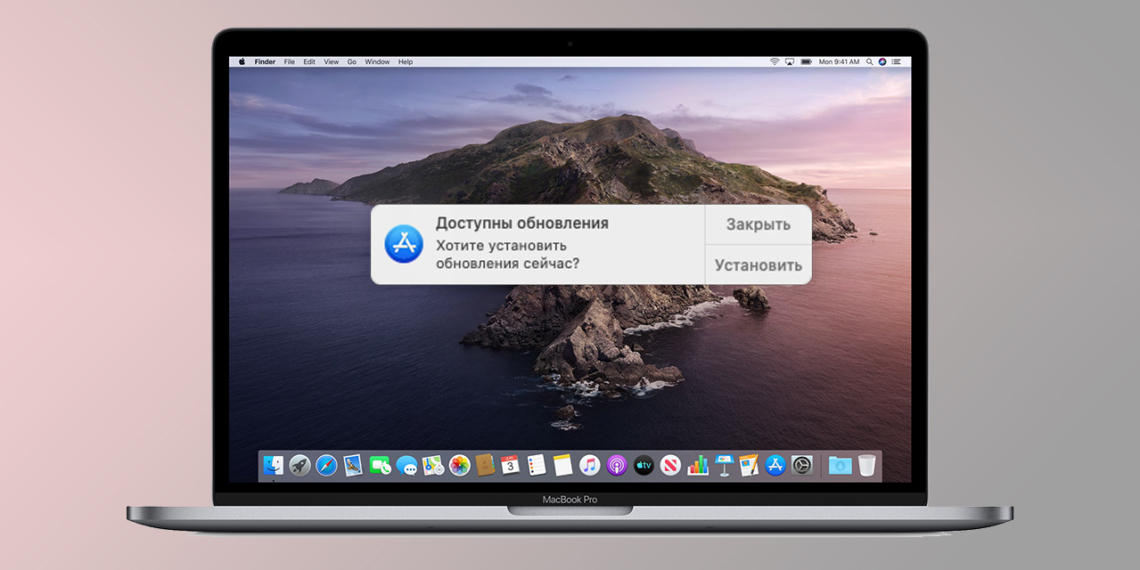Open Spotlight search in menu bar
1140x570 pixels.
coord(869,62)
